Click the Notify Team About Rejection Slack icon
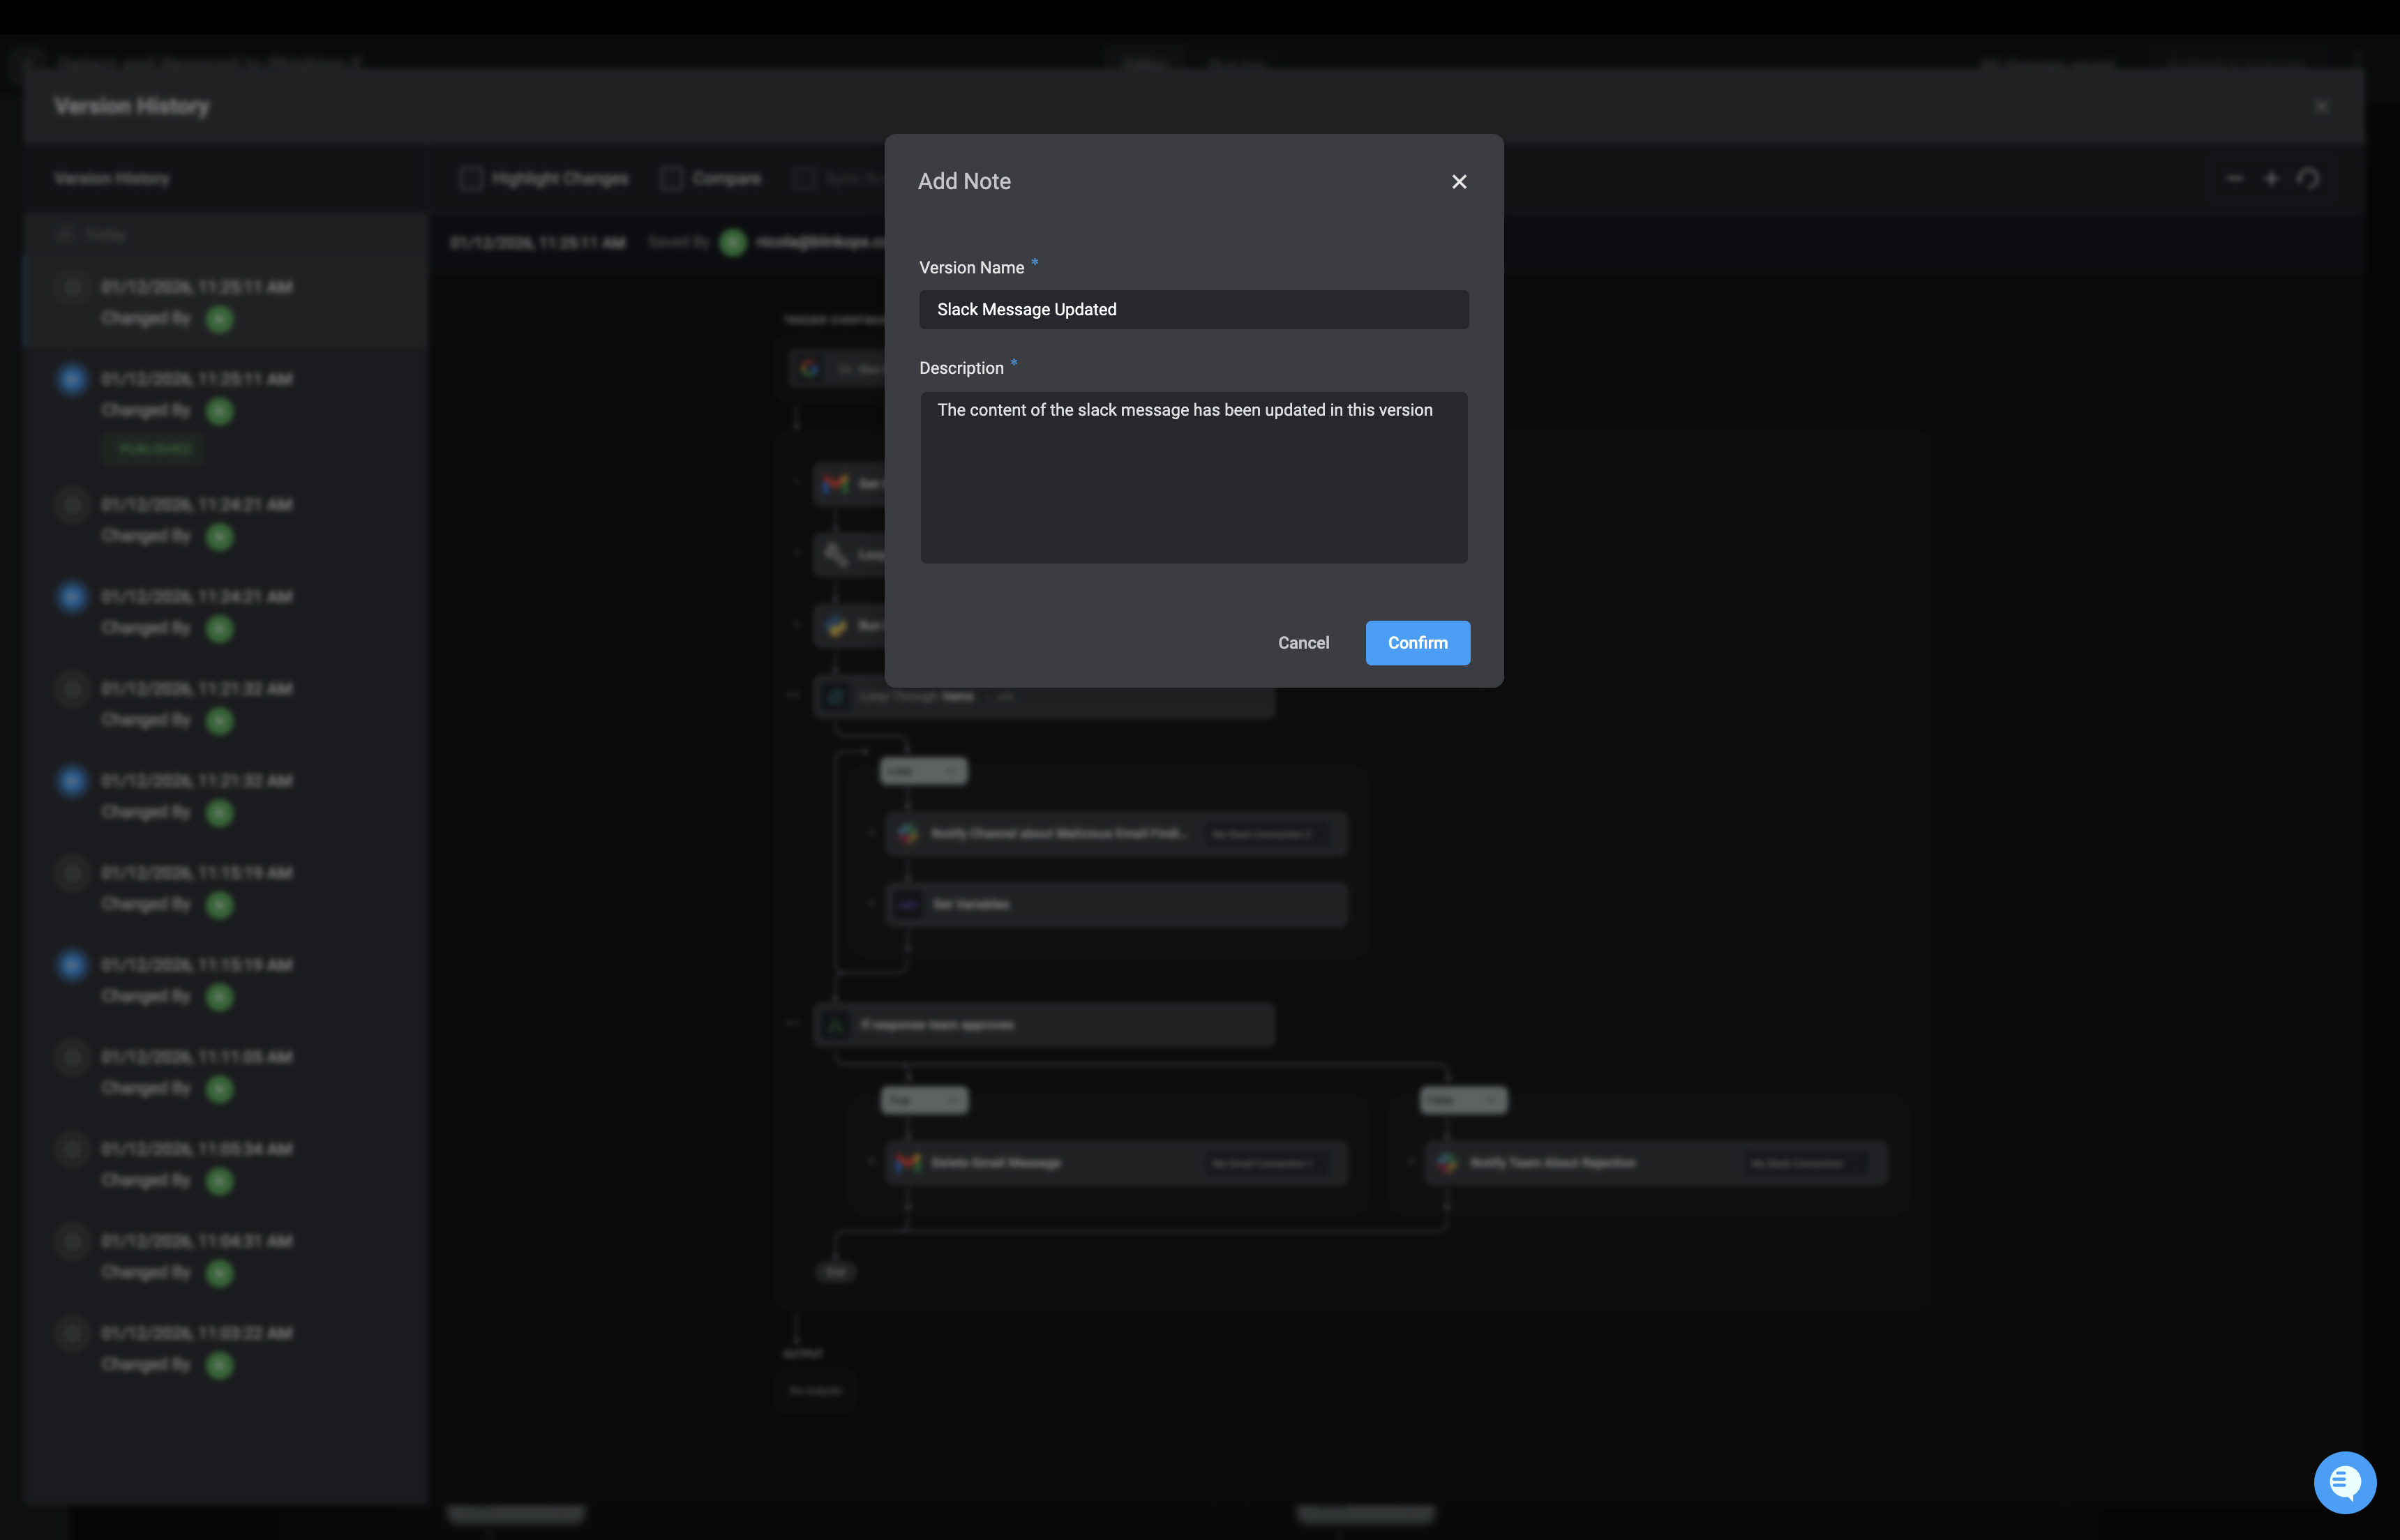The width and height of the screenshot is (2400, 1540). click(1447, 1163)
